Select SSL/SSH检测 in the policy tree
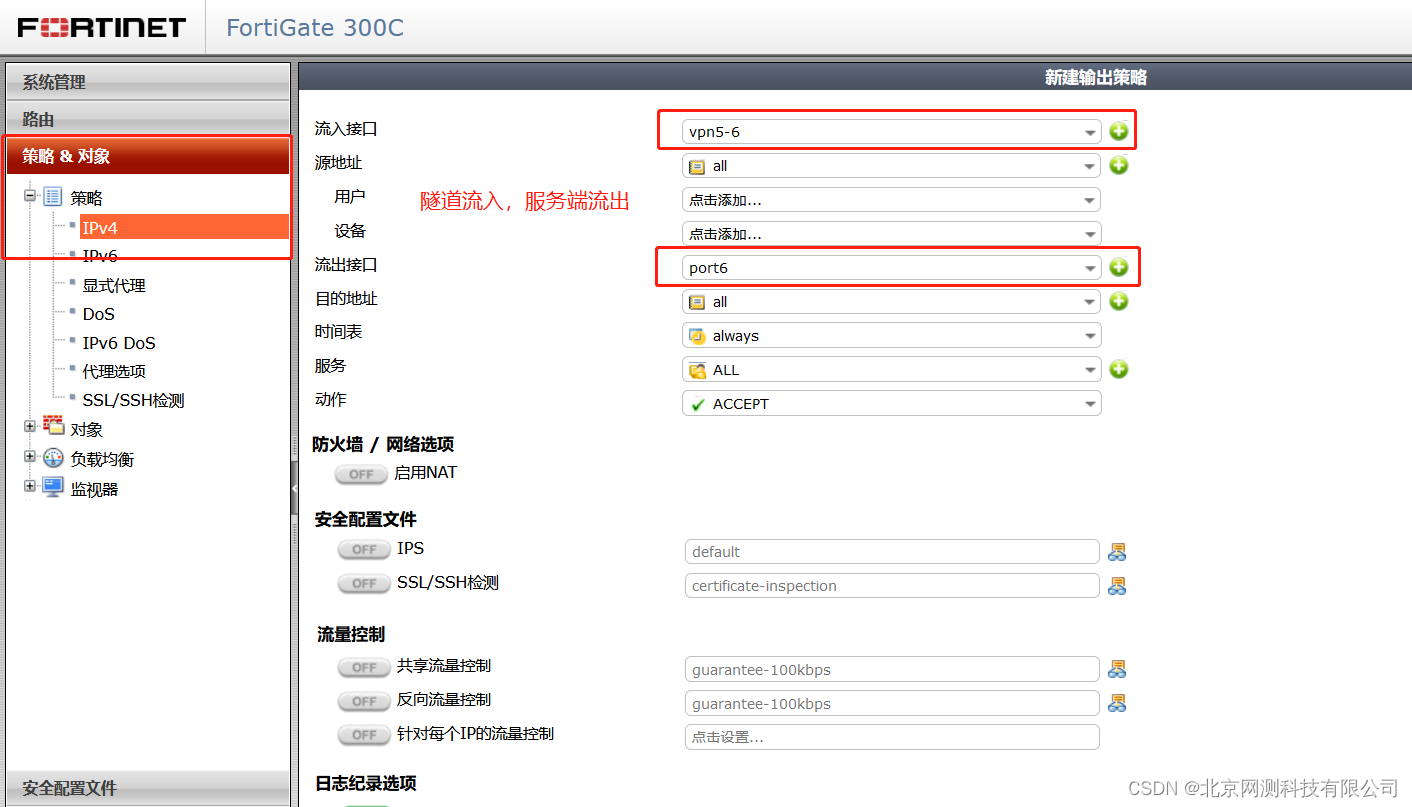Viewport: 1412px width, 807px height. tap(134, 400)
